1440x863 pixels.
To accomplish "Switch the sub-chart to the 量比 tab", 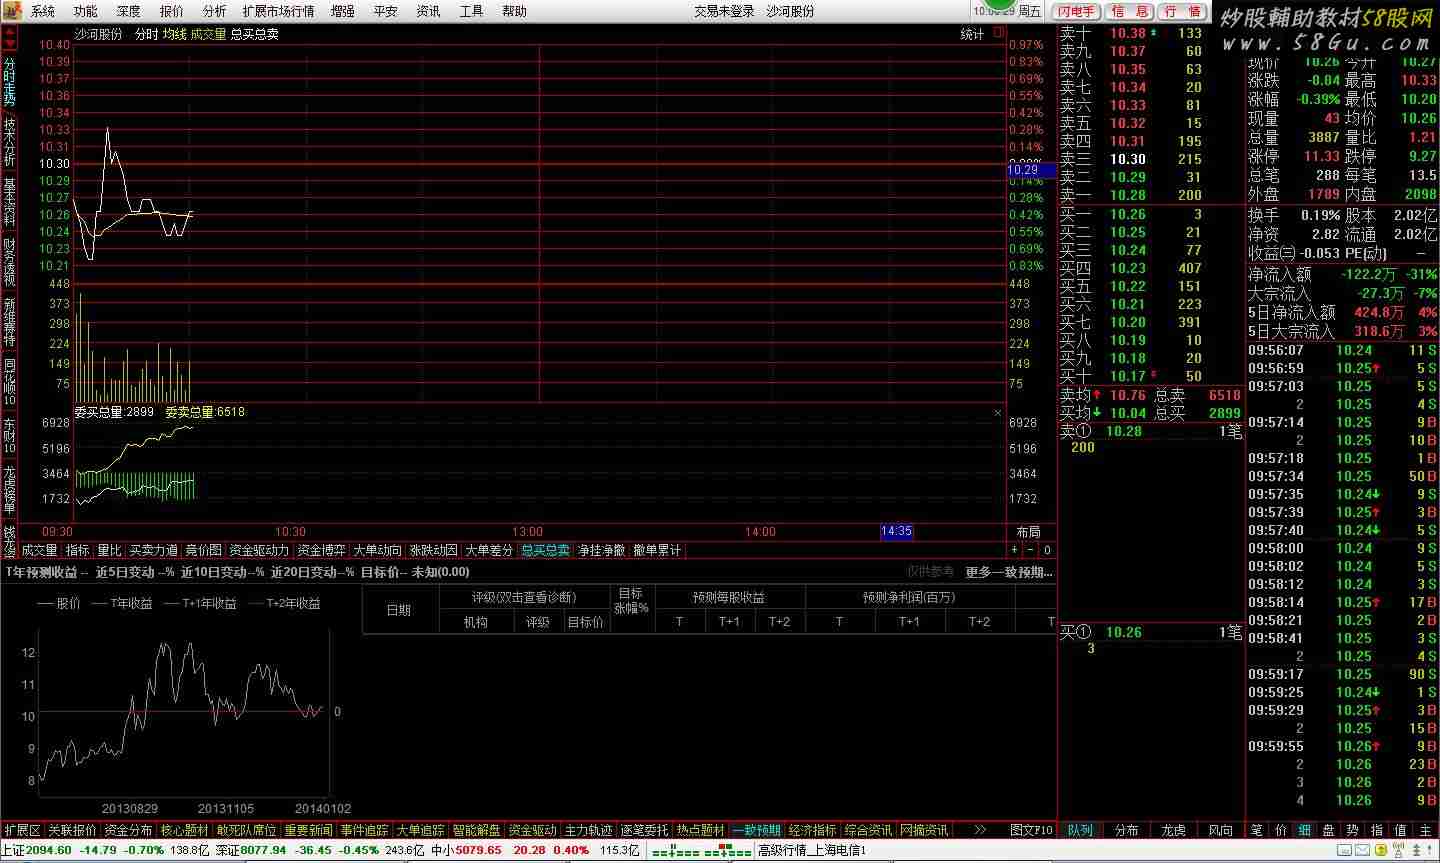I will coord(109,550).
